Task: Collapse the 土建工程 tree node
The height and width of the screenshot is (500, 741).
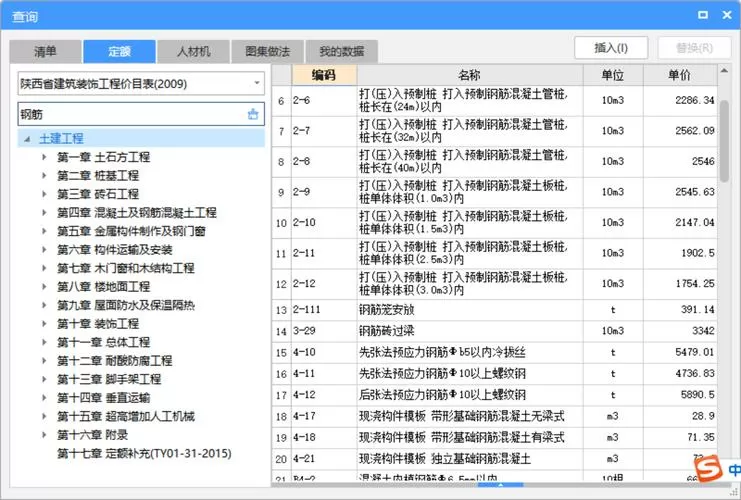Action: pyautogui.click(x=27, y=139)
